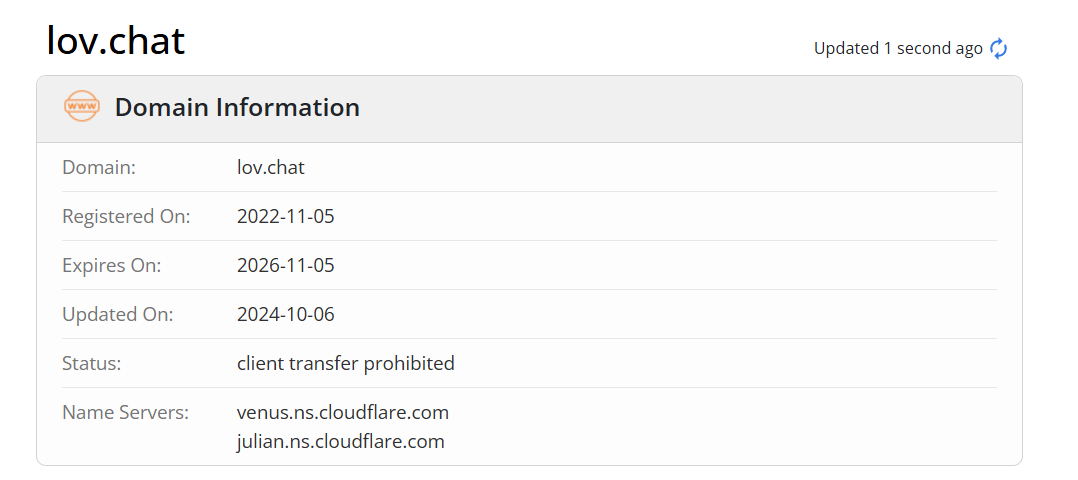Viewport: 1078px width, 480px height.
Task: Click the lov.chat page title
Action: click(x=116, y=41)
